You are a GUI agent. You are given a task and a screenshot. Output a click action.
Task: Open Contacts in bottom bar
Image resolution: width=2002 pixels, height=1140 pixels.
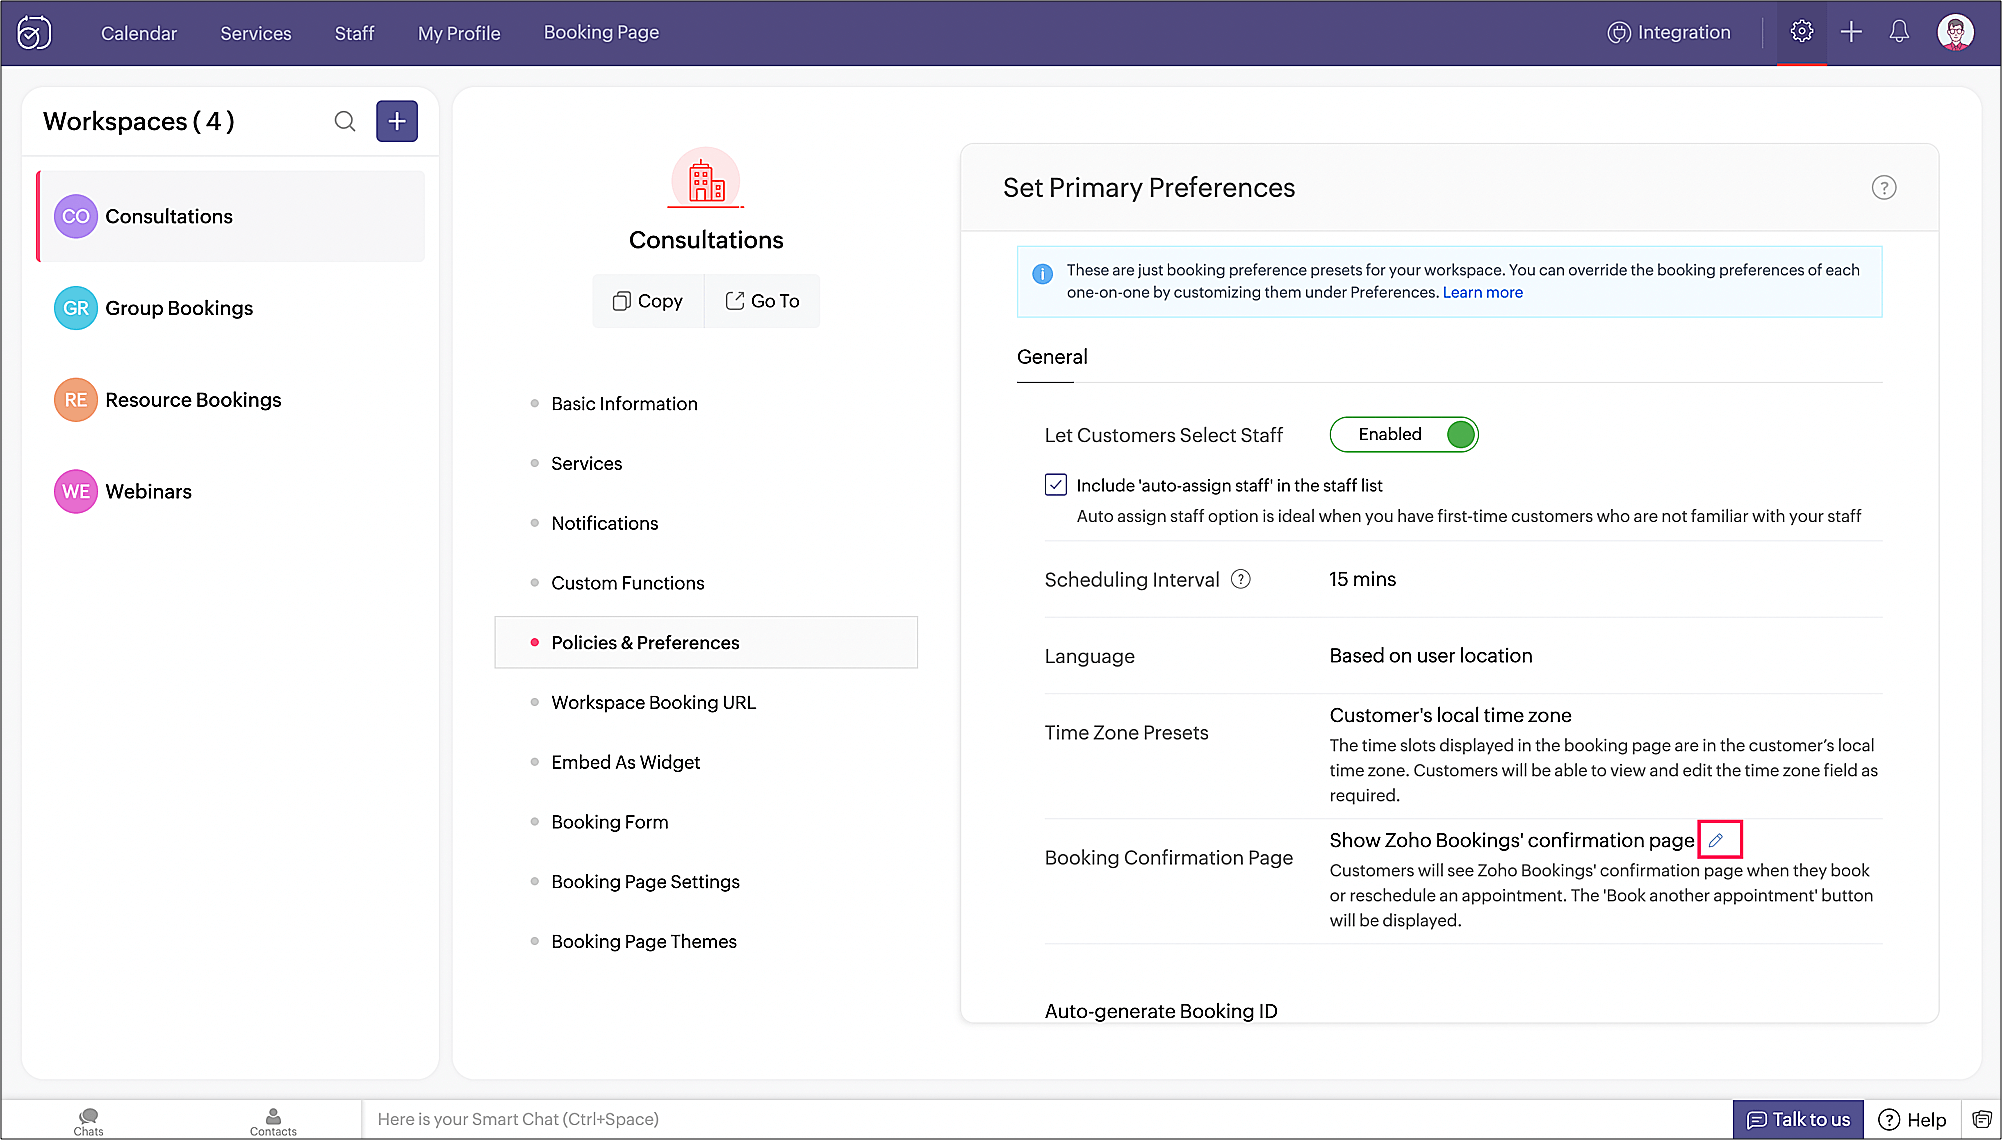pos(273,1121)
